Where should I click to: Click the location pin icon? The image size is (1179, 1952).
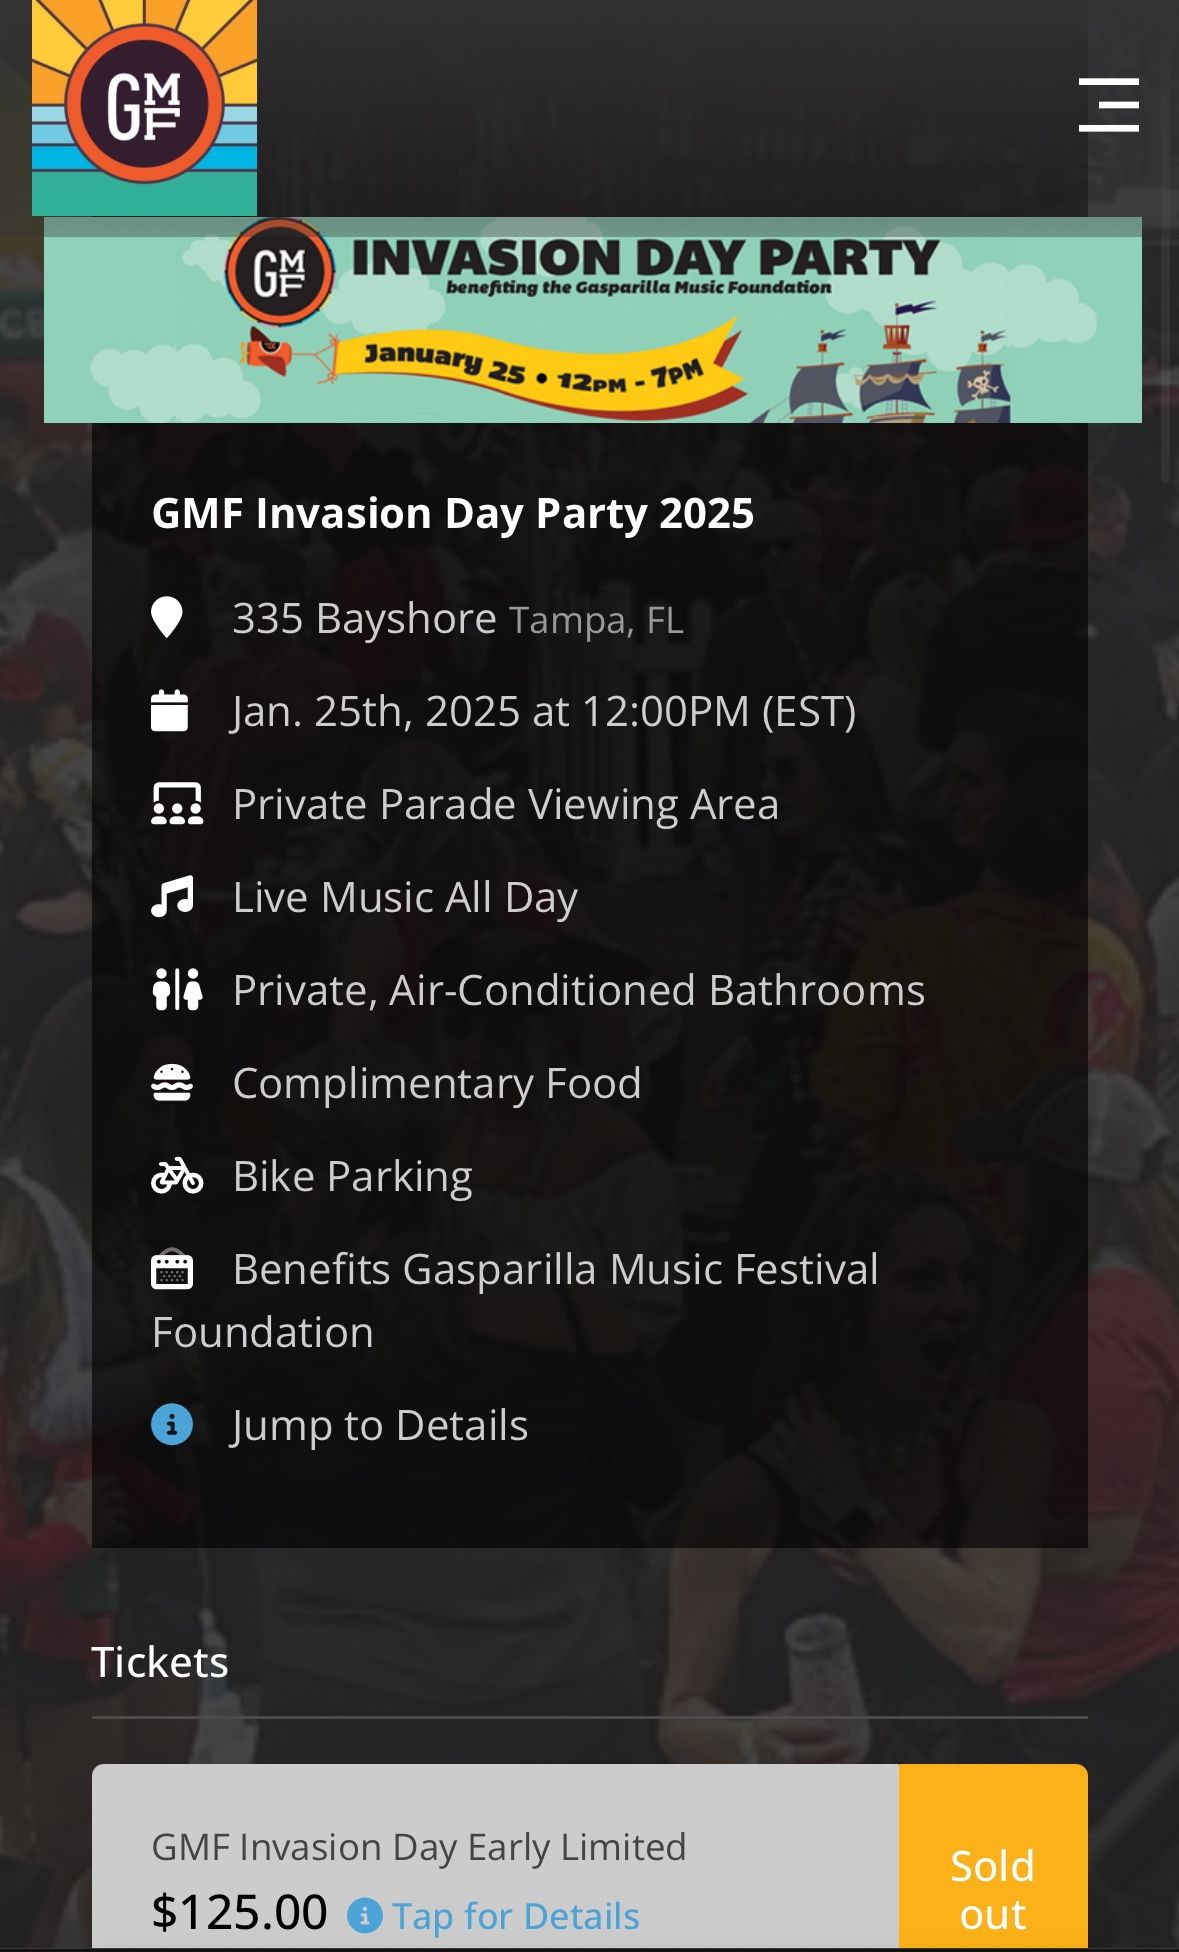(x=167, y=618)
